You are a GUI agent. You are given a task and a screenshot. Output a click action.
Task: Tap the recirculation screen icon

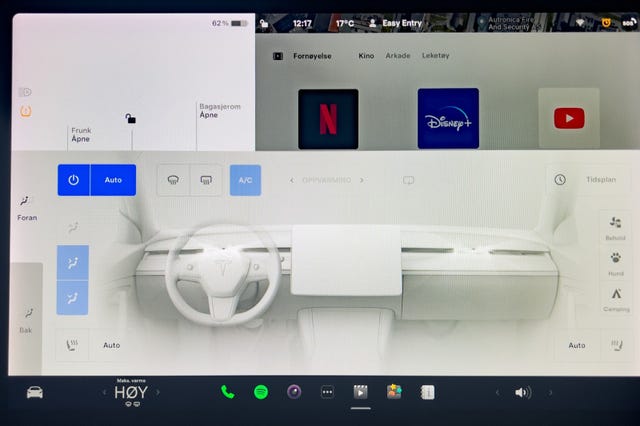pos(409,180)
